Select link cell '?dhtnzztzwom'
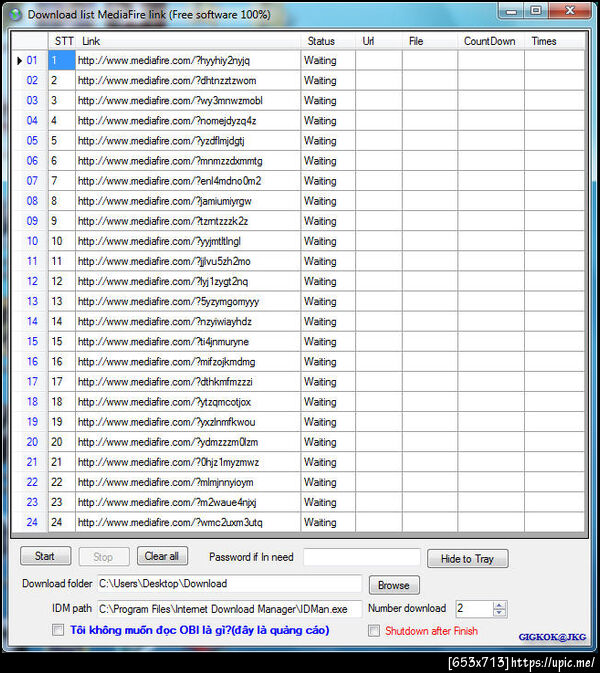 [188, 81]
